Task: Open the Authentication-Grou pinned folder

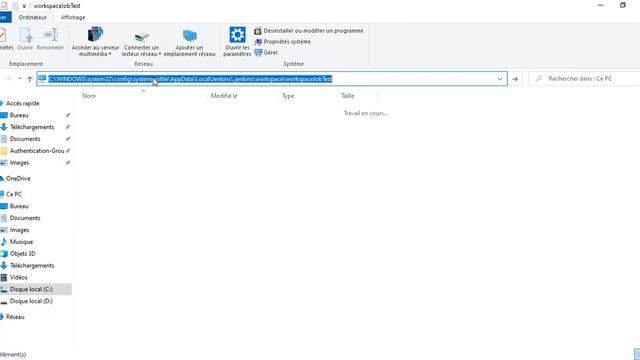Action: click(37, 151)
